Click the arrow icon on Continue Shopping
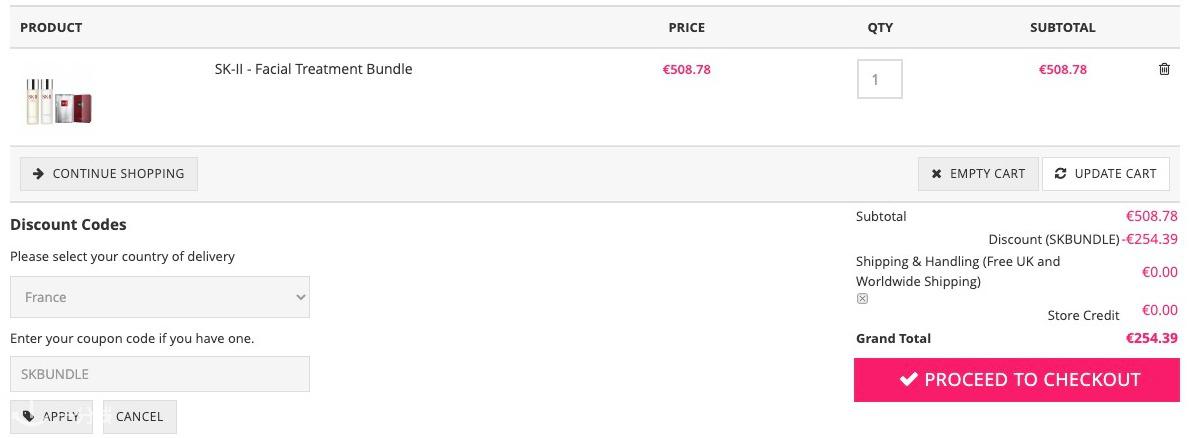The image size is (1190, 438). click(38, 173)
